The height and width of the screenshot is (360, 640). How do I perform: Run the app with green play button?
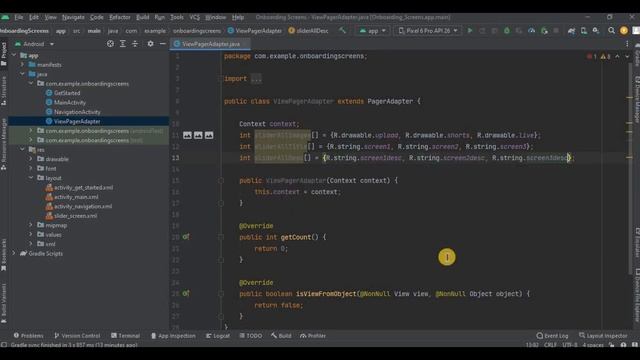coord(470,31)
